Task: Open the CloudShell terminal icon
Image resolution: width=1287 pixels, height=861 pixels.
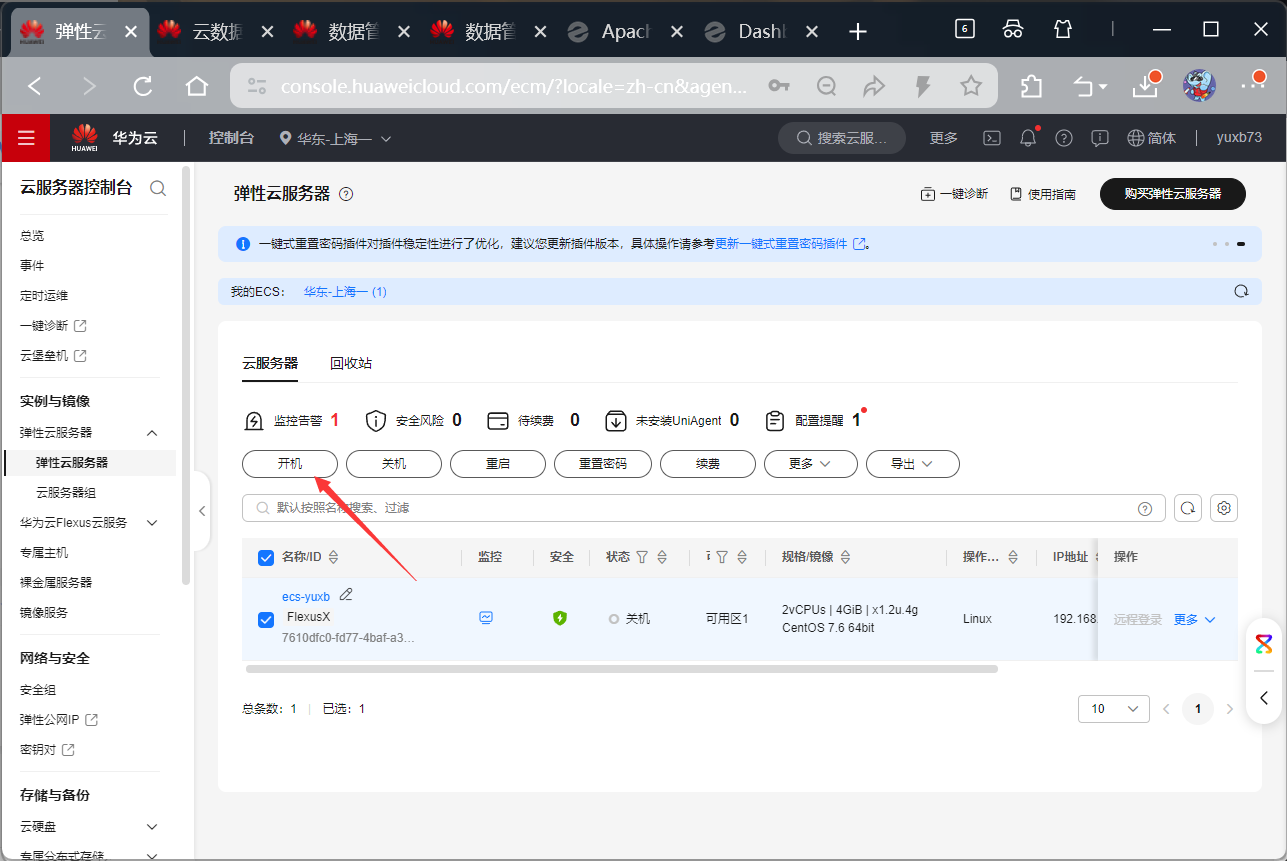Action: (x=992, y=138)
